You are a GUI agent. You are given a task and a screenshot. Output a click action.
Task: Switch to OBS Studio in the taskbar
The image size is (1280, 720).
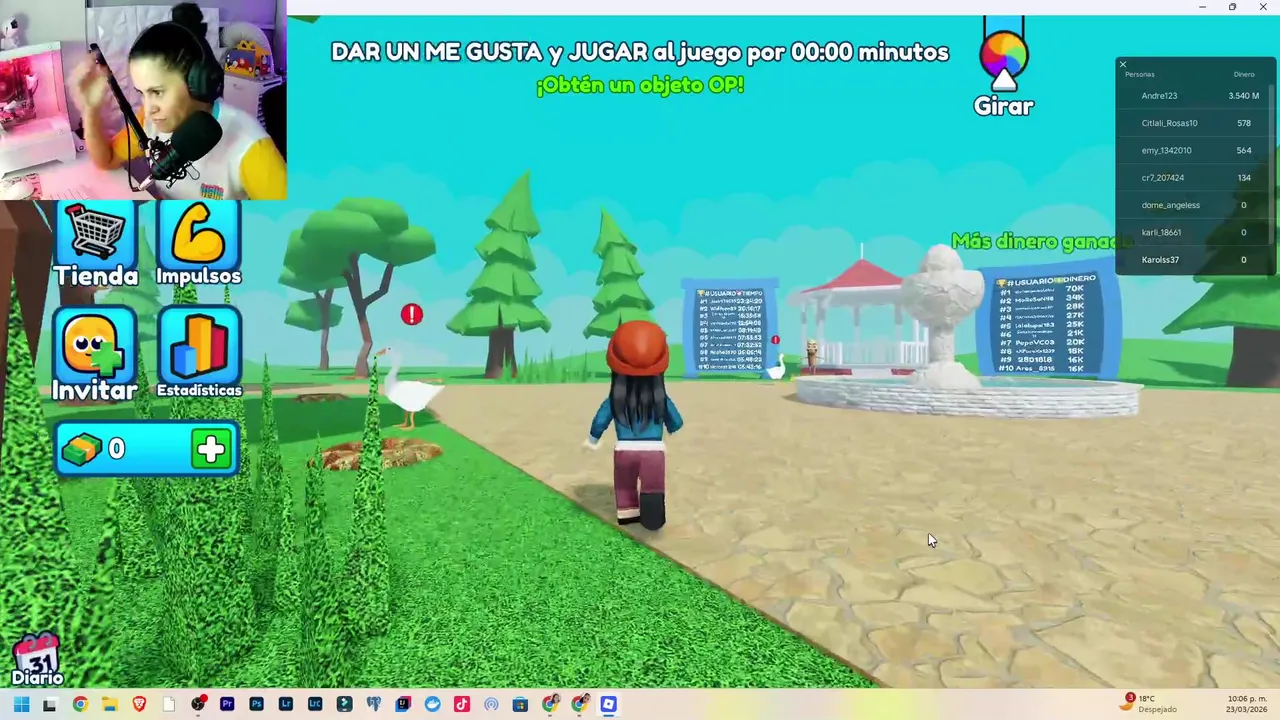pos(198,704)
